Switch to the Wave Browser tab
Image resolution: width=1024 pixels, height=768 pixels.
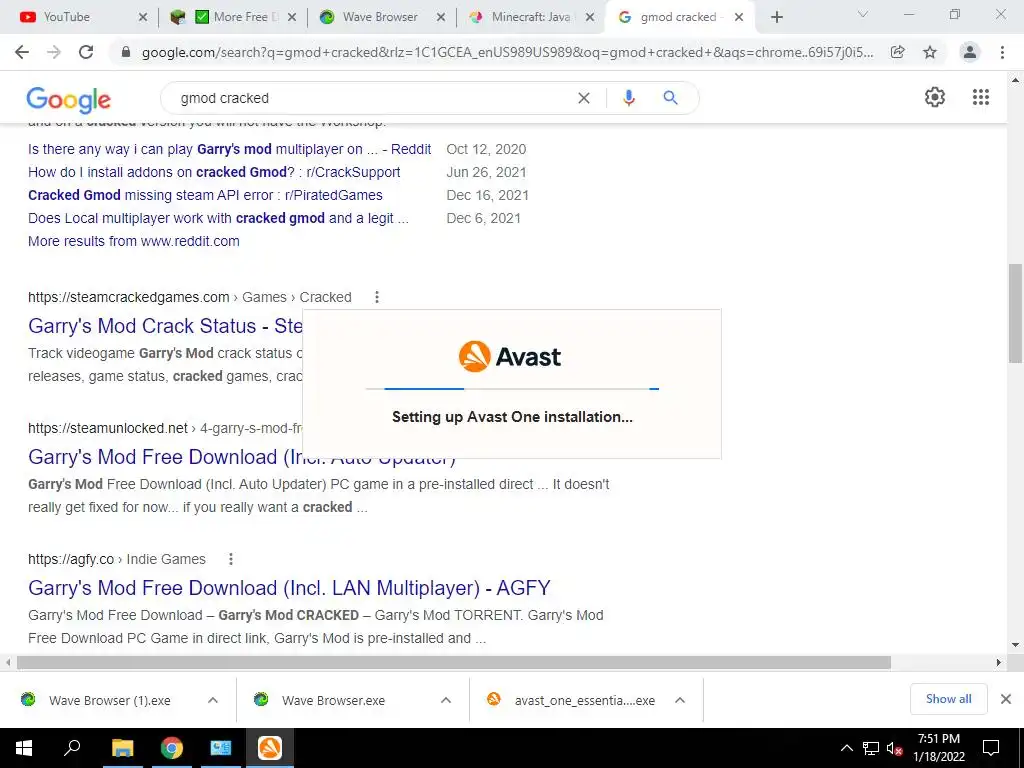(x=382, y=17)
